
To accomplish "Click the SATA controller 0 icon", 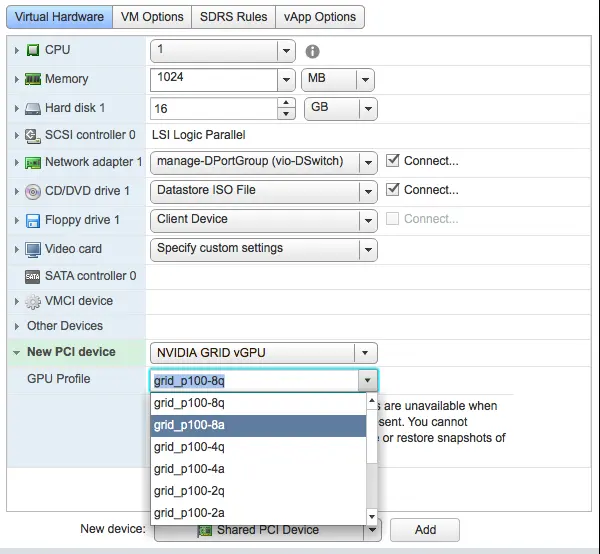I will (33, 277).
